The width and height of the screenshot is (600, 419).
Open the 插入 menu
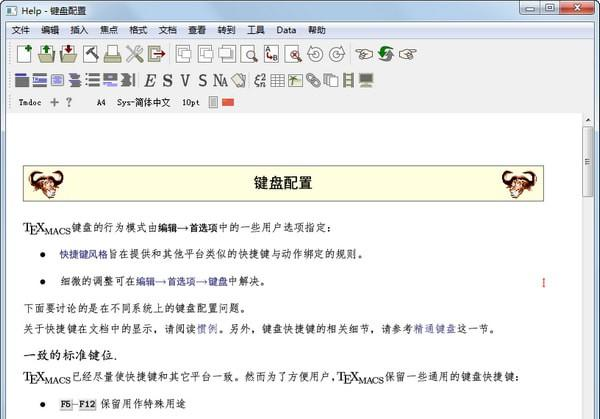click(79, 30)
